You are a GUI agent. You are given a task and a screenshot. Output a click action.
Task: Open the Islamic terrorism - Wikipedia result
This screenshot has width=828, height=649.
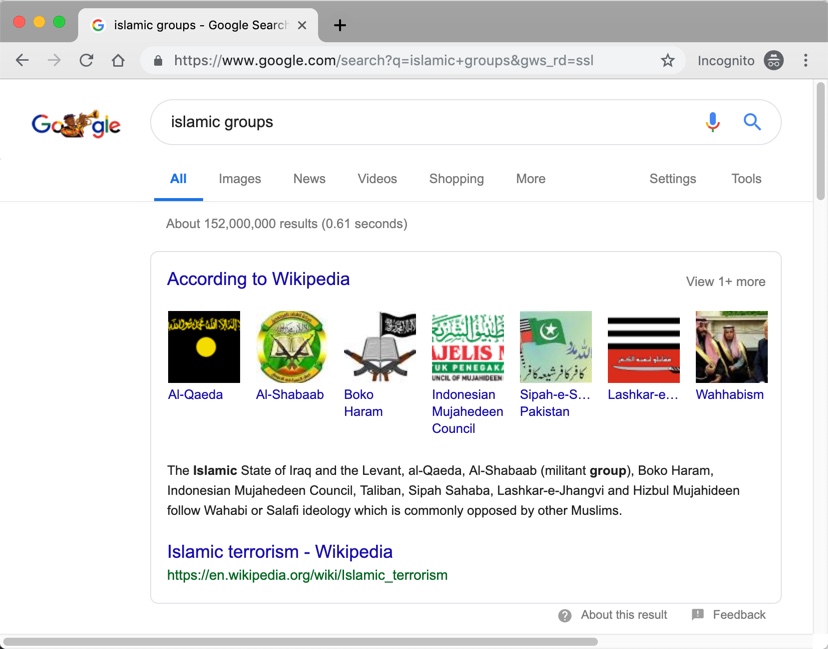click(280, 551)
